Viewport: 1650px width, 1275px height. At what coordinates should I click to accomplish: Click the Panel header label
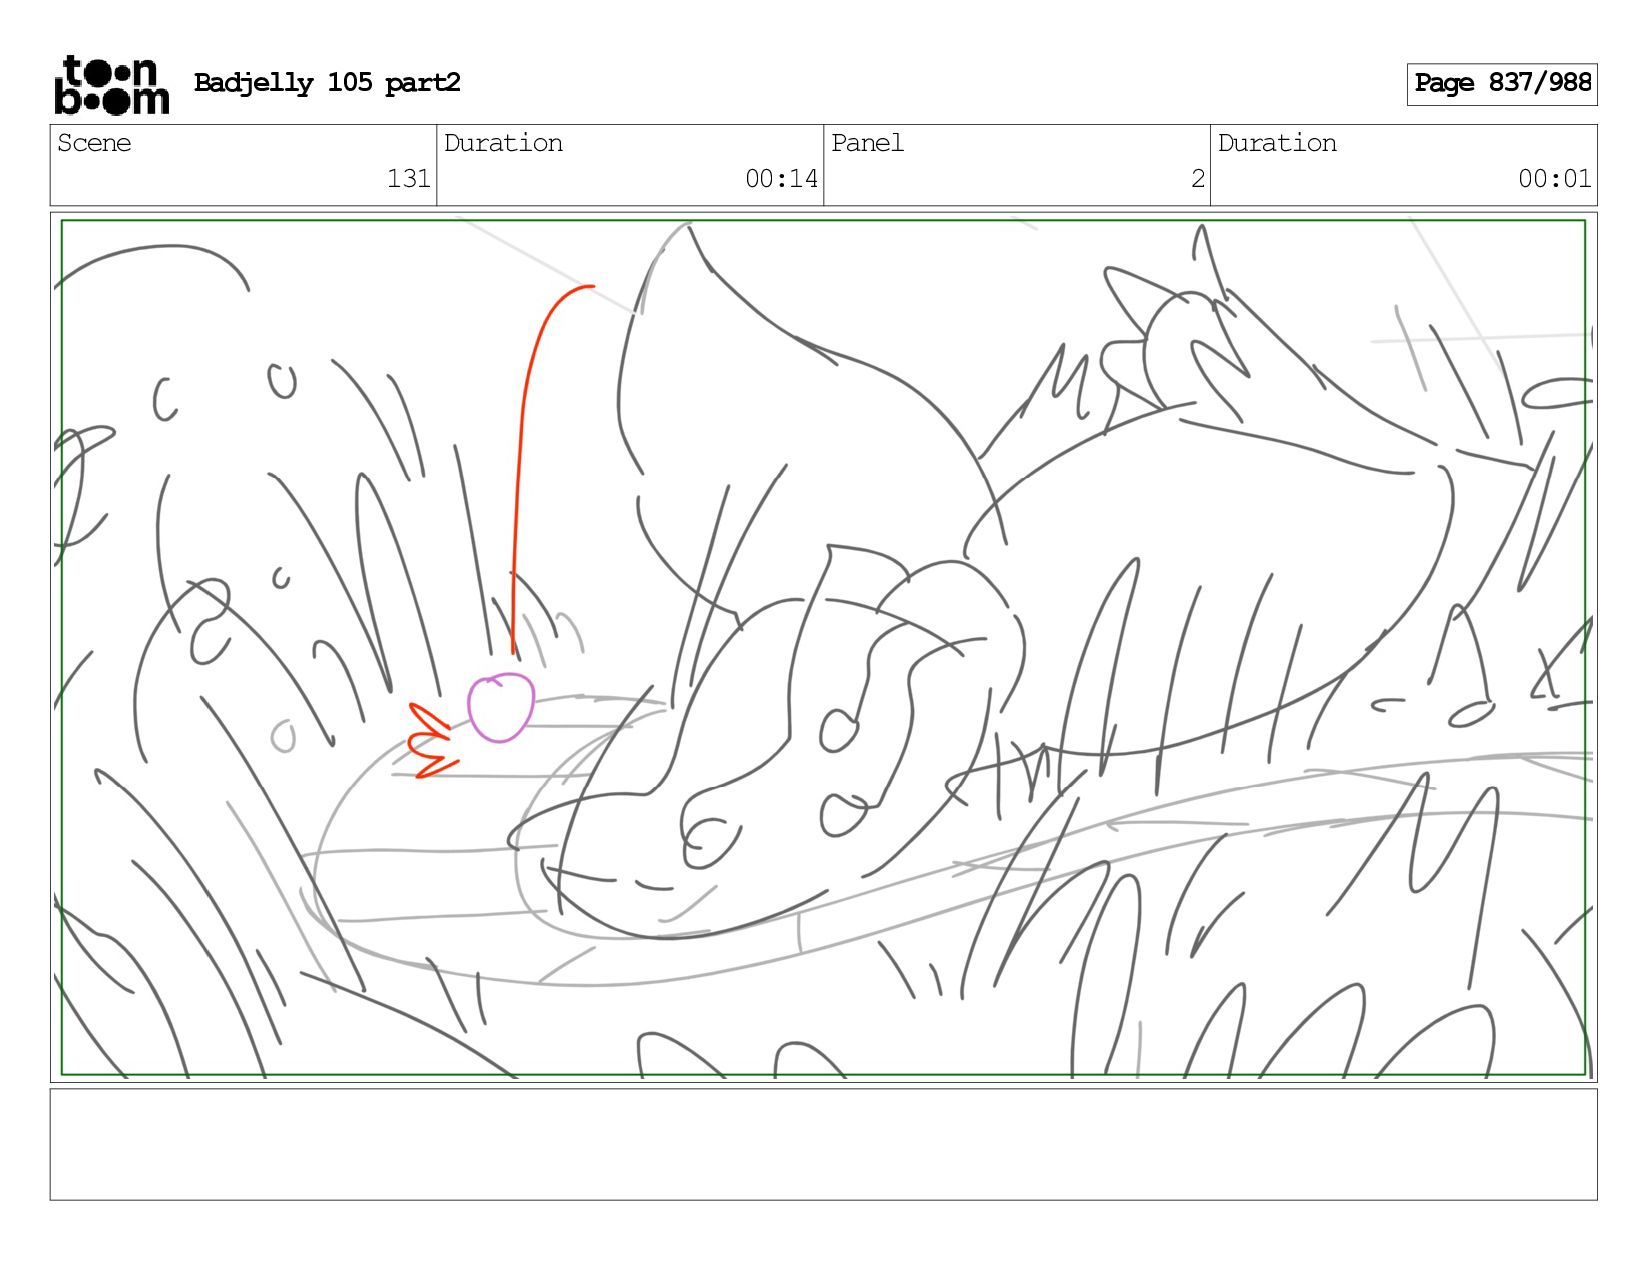(x=867, y=143)
